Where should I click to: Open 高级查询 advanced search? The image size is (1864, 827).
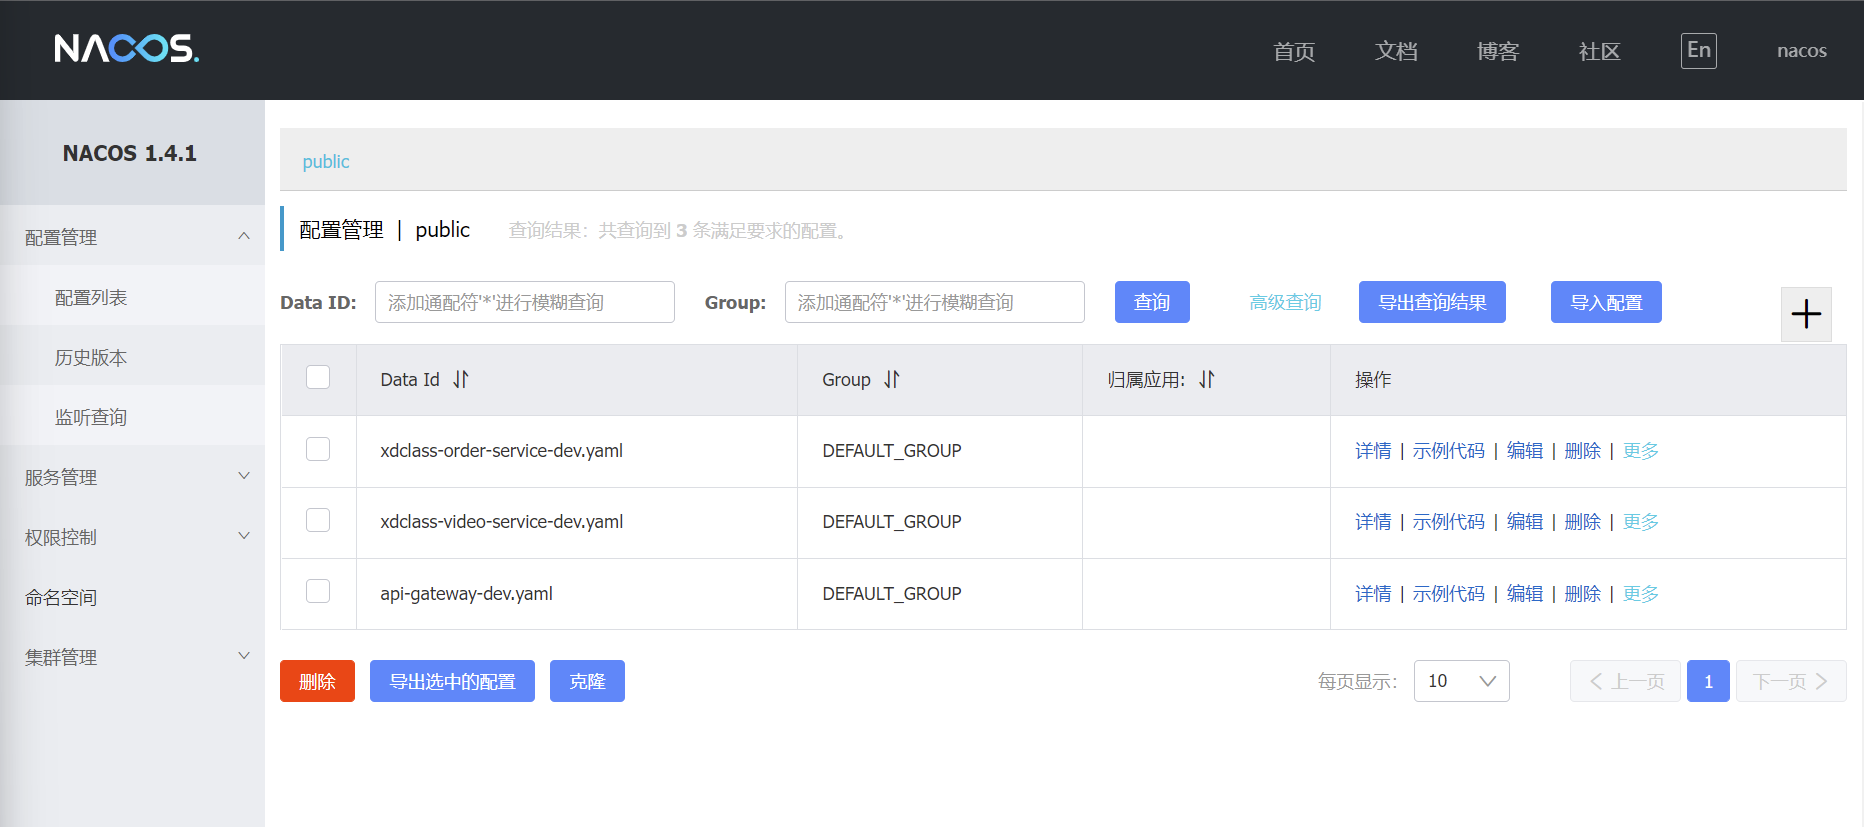(1285, 302)
